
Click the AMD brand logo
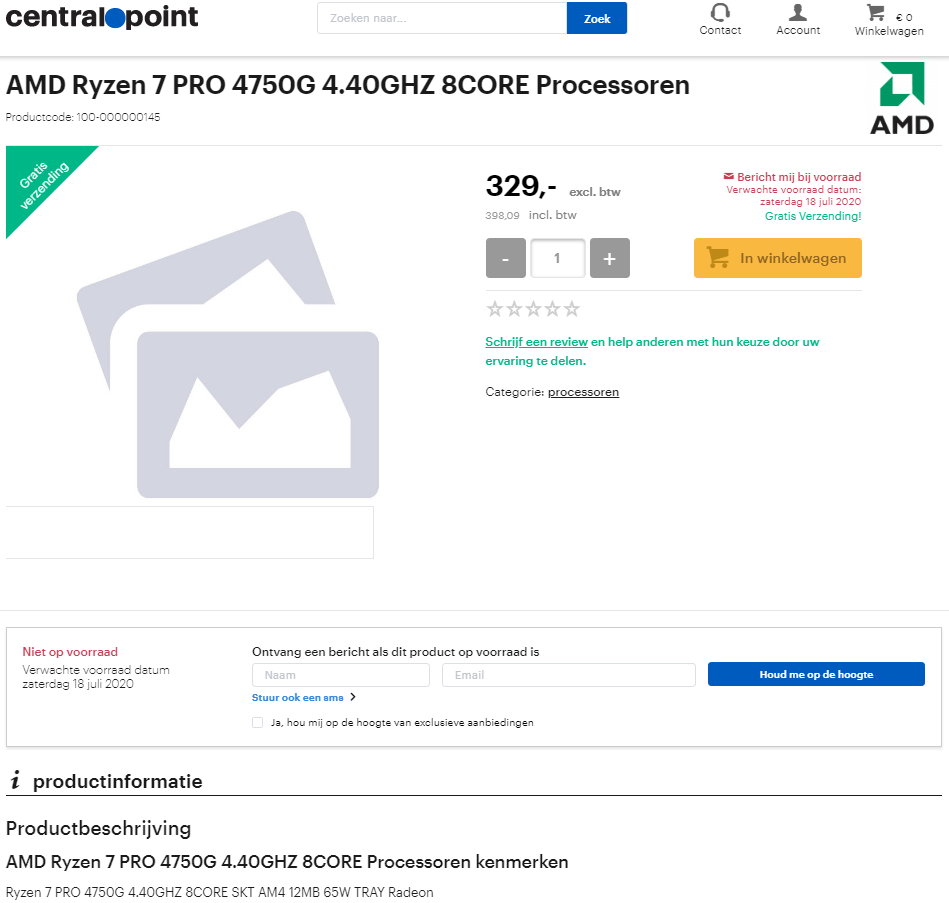(x=902, y=98)
